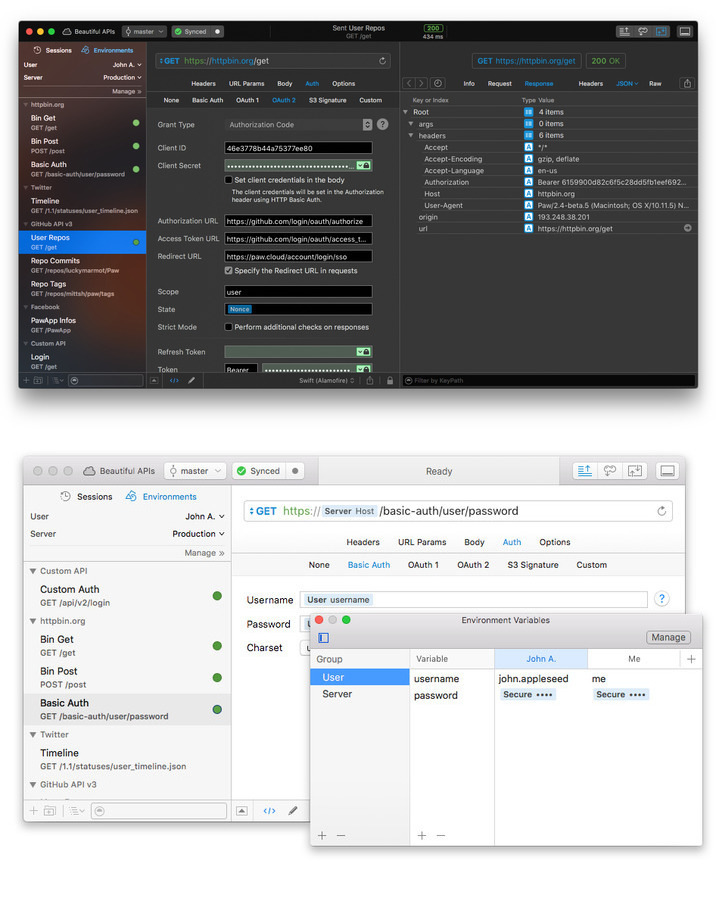
Task: Open the Grant Type Authorization Code combo box
Action: 299,125
